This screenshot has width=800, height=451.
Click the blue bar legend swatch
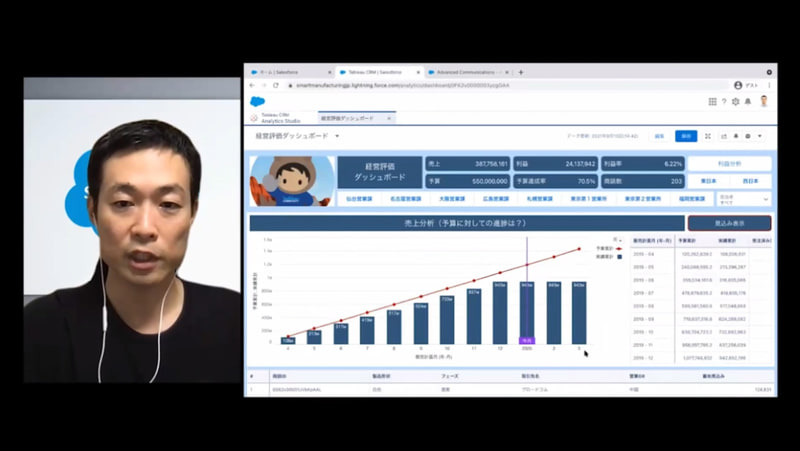[619, 257]
